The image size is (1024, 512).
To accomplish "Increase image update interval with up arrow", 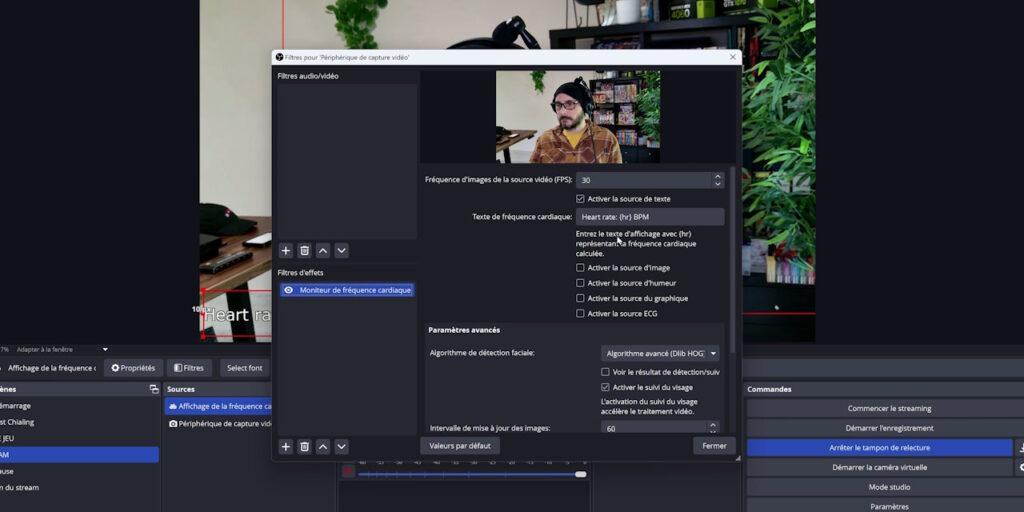I will click(713, 425).
